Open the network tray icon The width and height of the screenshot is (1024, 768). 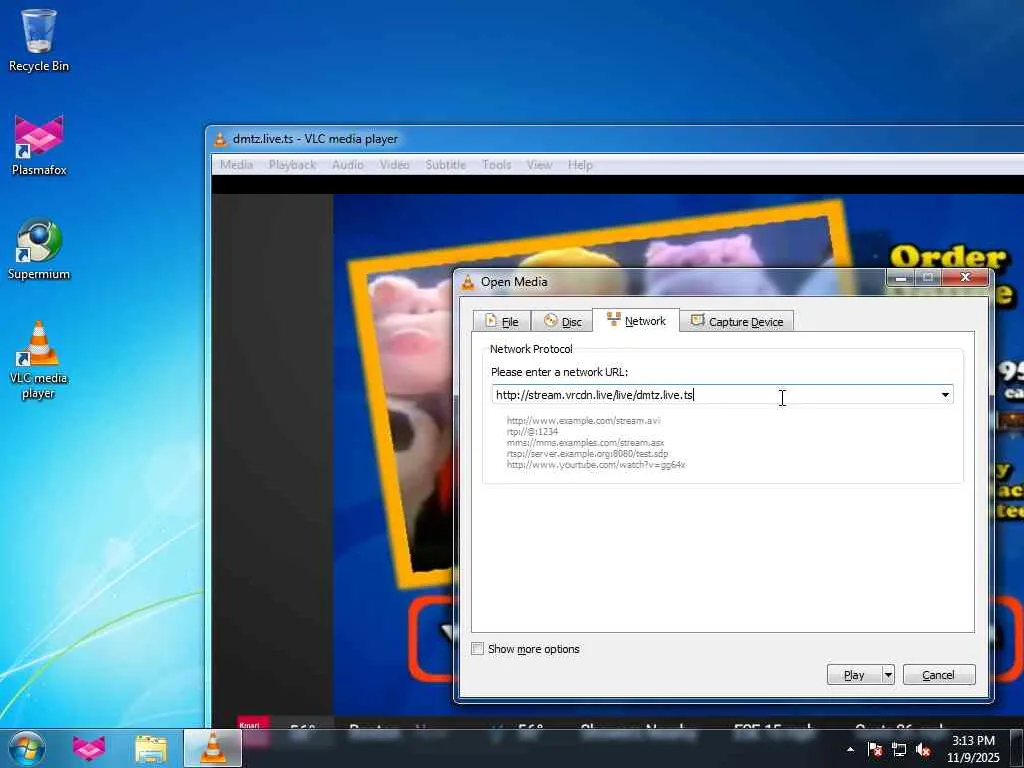tap(899, 749)
